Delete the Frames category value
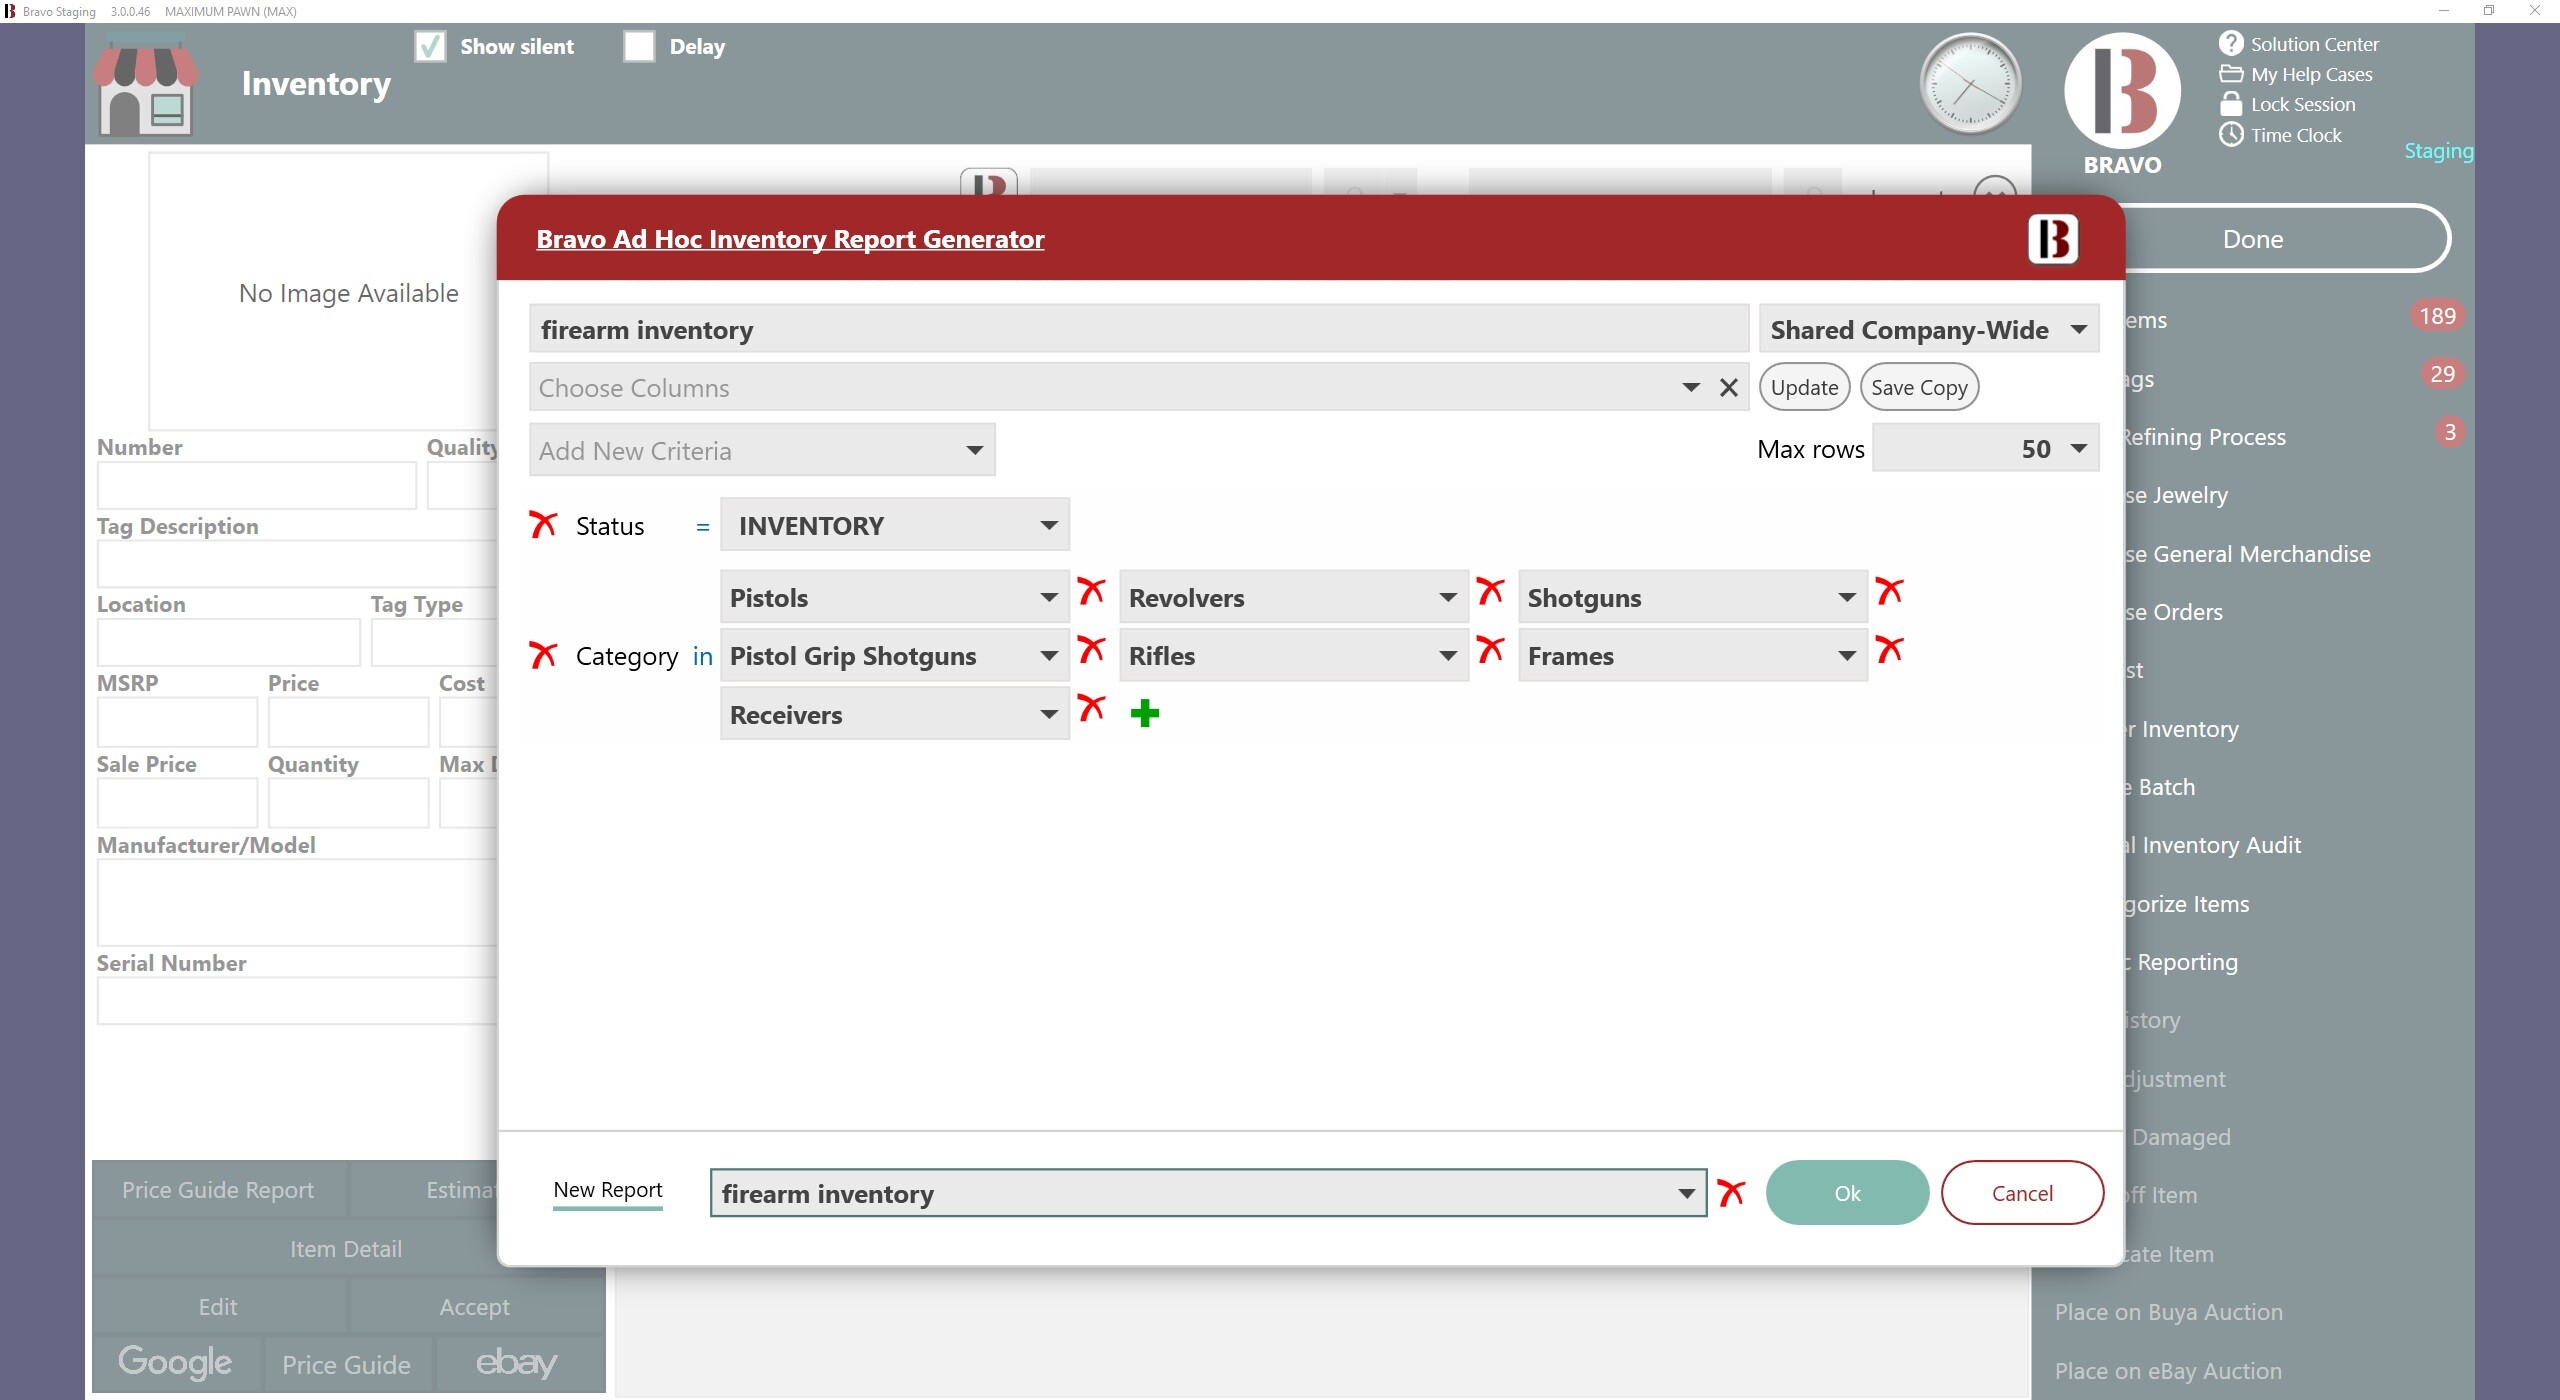Screen dimensions: 2560x1400 click(1889, 650)
